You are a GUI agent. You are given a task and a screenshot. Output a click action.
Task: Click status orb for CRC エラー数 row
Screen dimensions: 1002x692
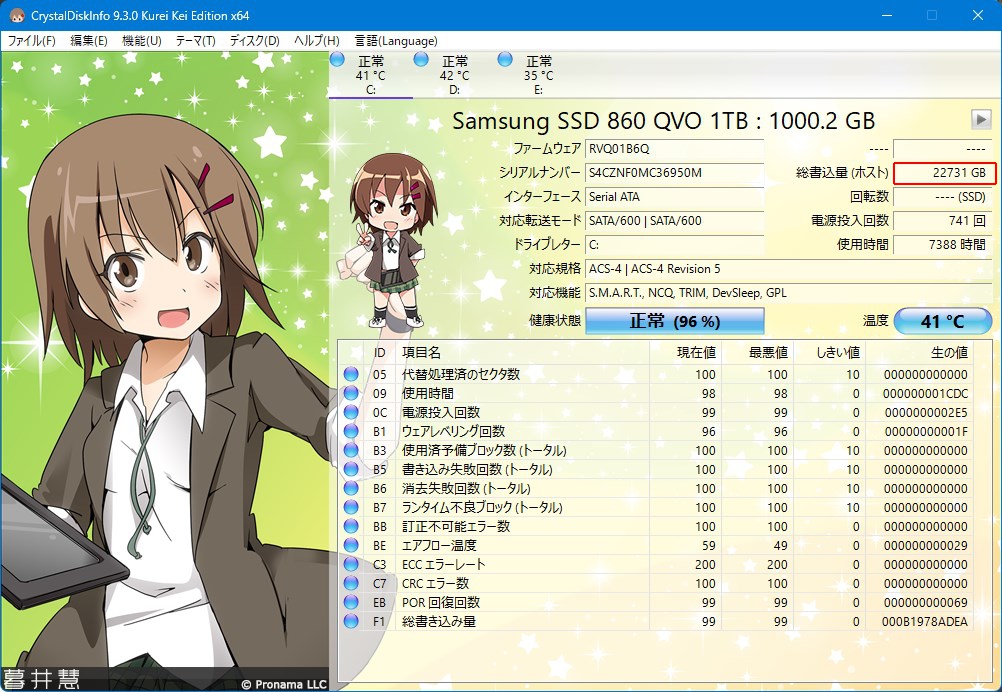pyautogui.click(x=351, y=583)
